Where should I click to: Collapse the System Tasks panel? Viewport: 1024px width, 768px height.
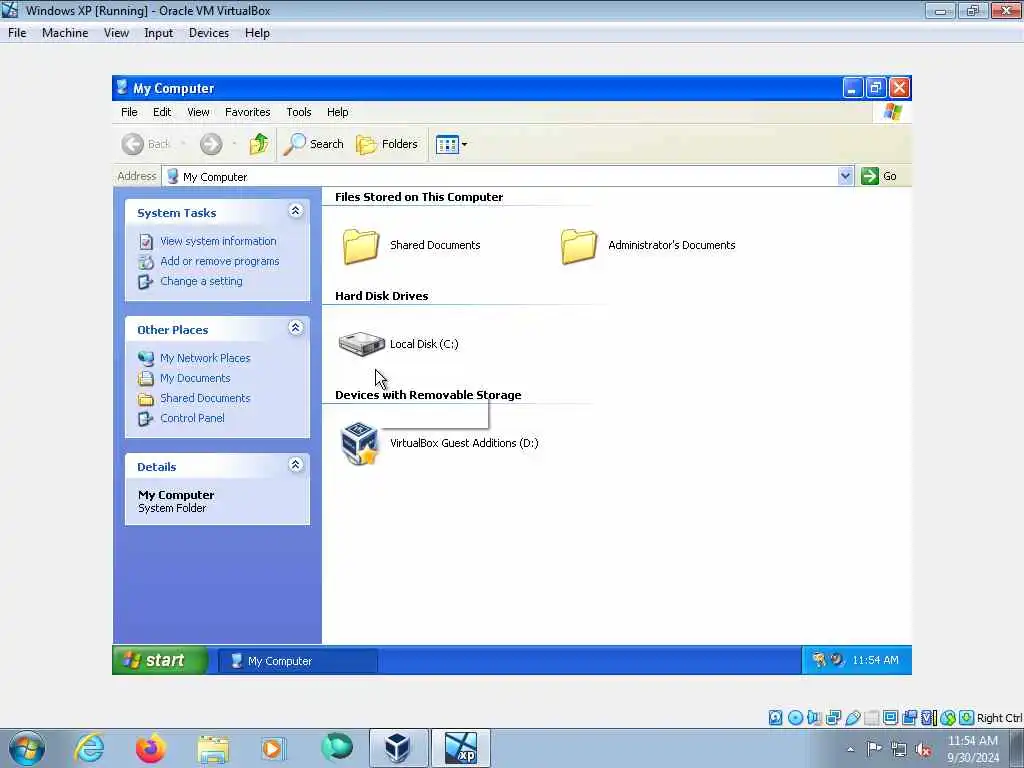click(295, 210)
